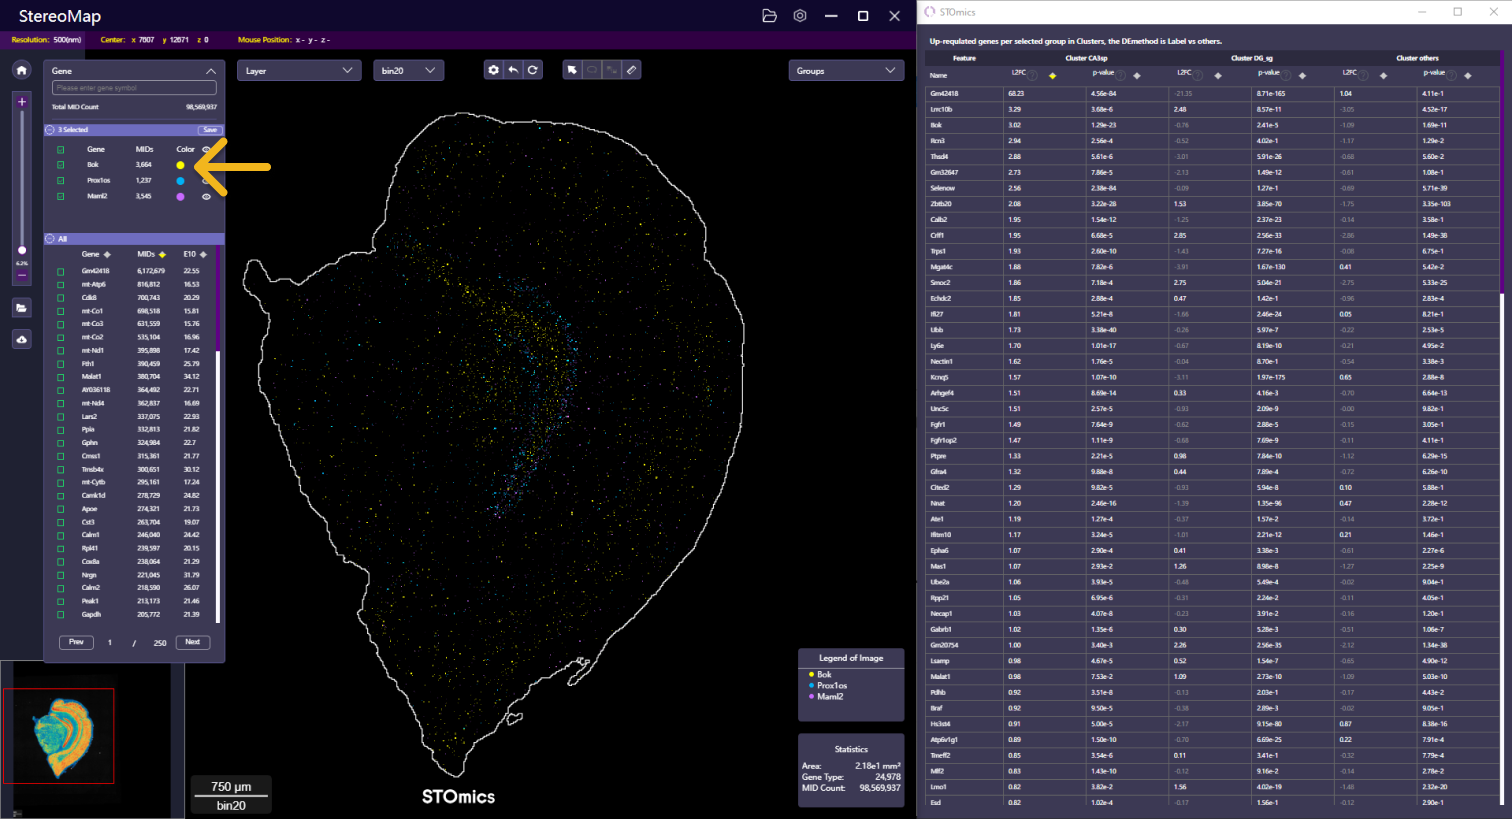Select the ruler measurement tool
This screenshot has width=1512, height=819.
[631, 70]
